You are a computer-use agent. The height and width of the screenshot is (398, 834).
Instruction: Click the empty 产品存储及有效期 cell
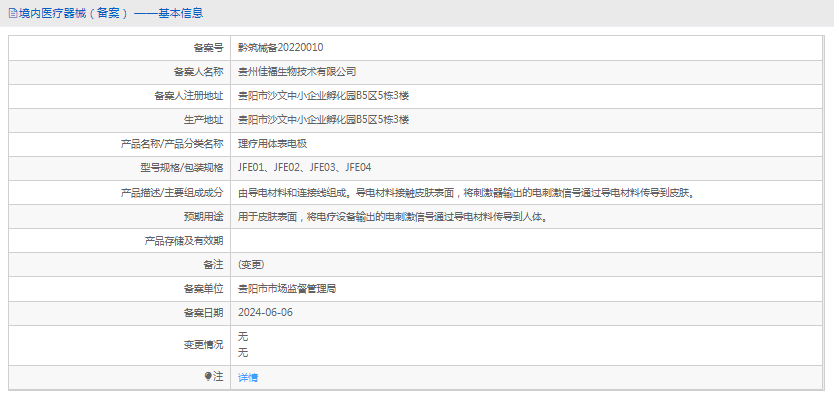pos(527,241)
